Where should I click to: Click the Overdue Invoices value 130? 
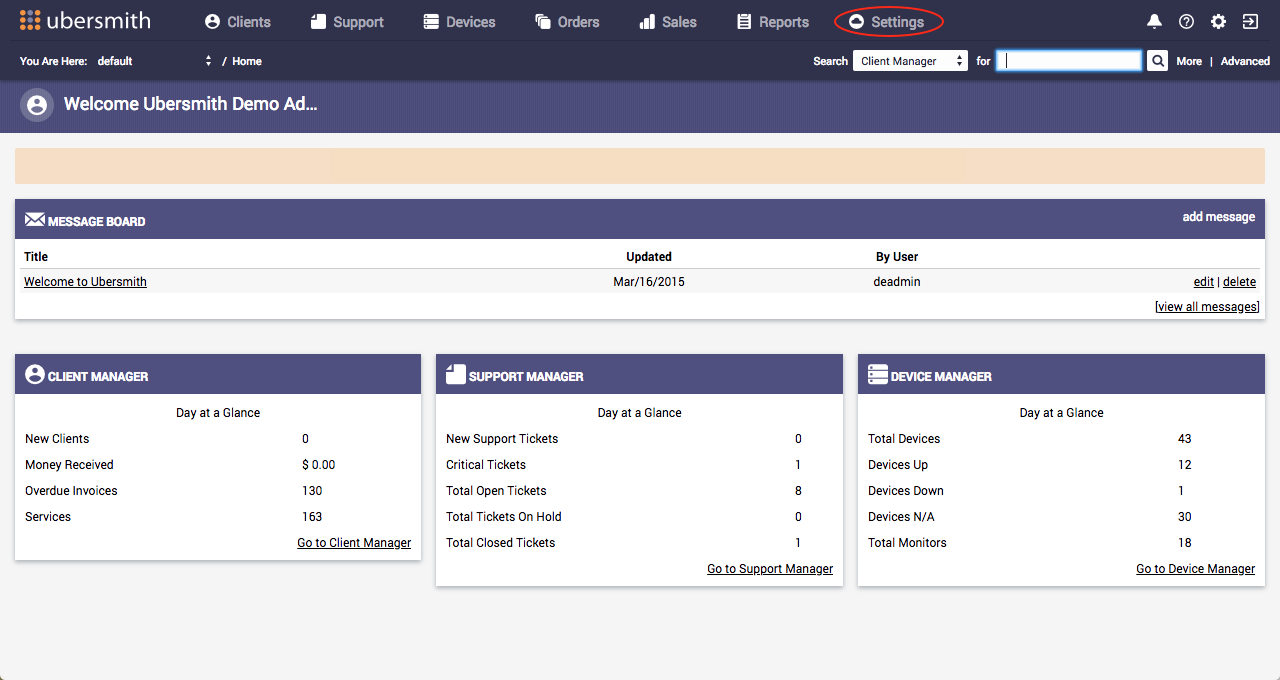point(312,491)
